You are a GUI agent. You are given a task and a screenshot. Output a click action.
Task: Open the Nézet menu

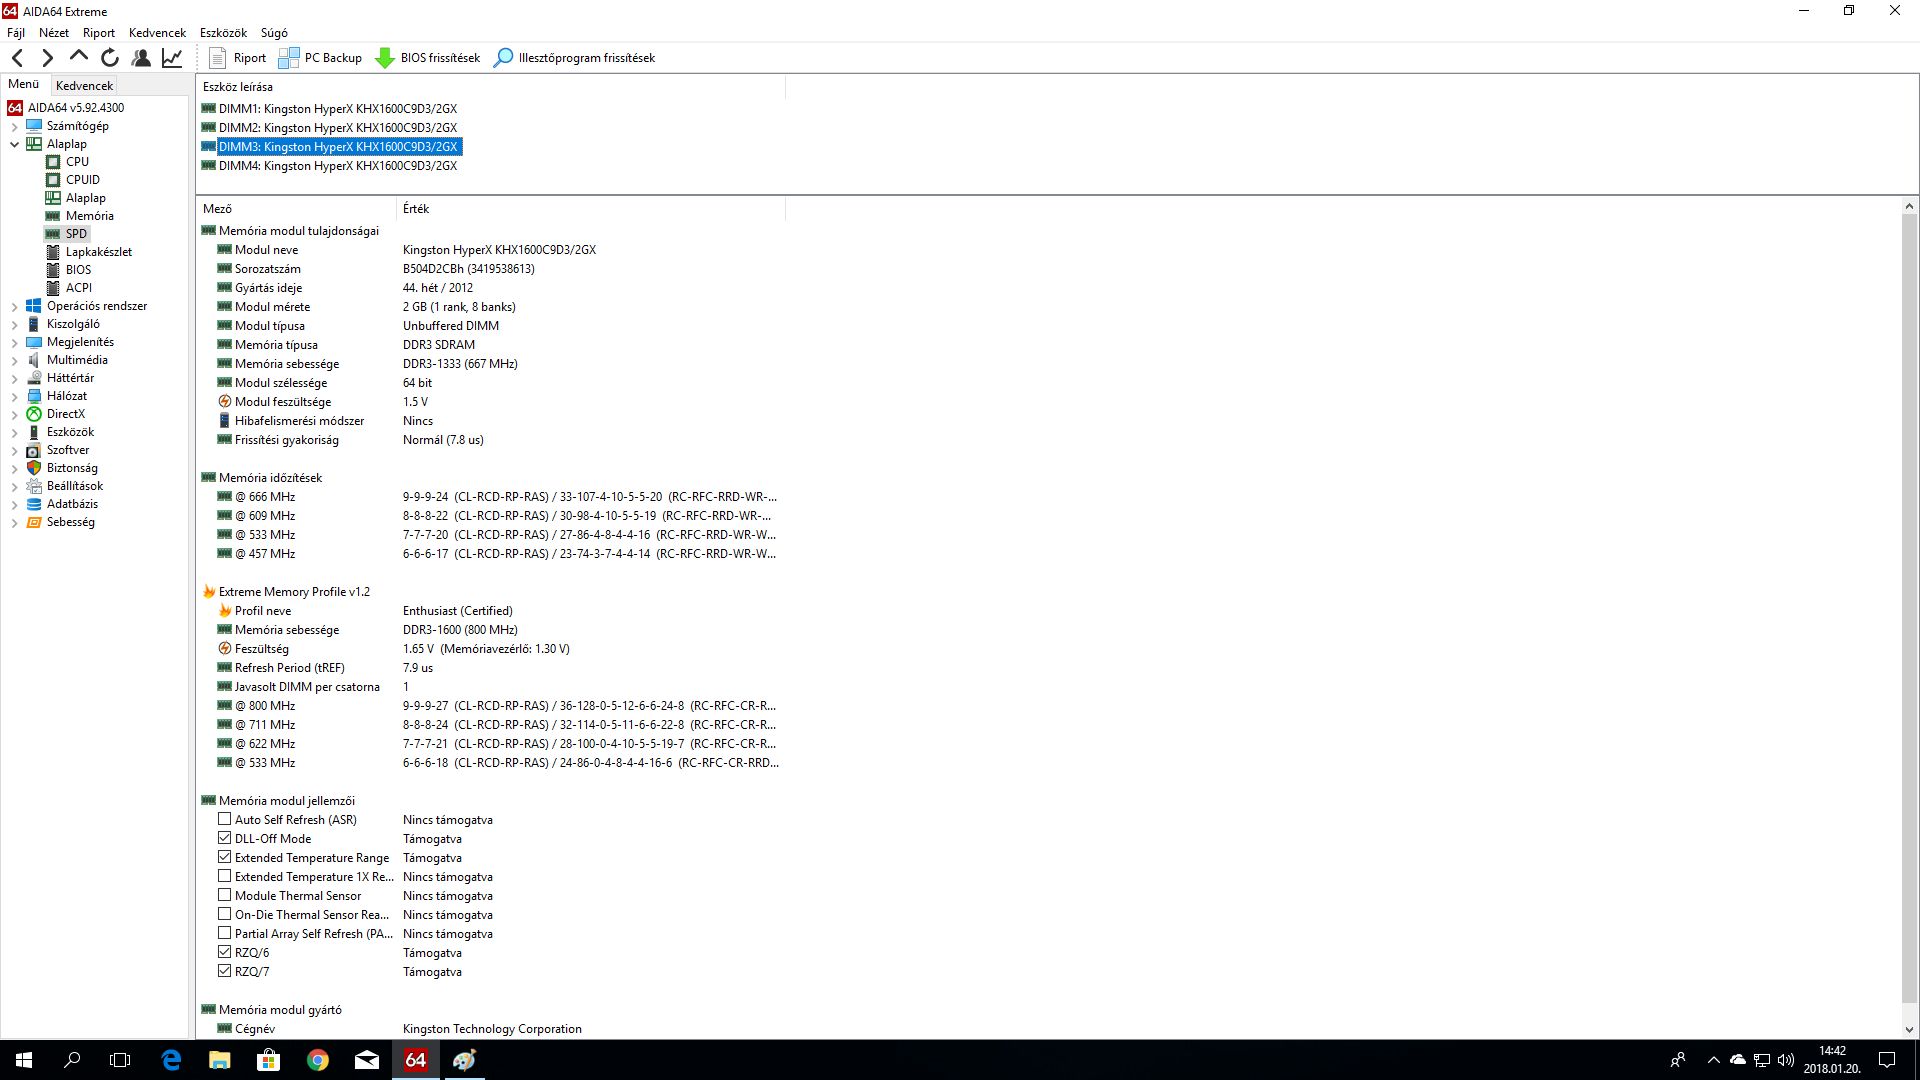54,33
